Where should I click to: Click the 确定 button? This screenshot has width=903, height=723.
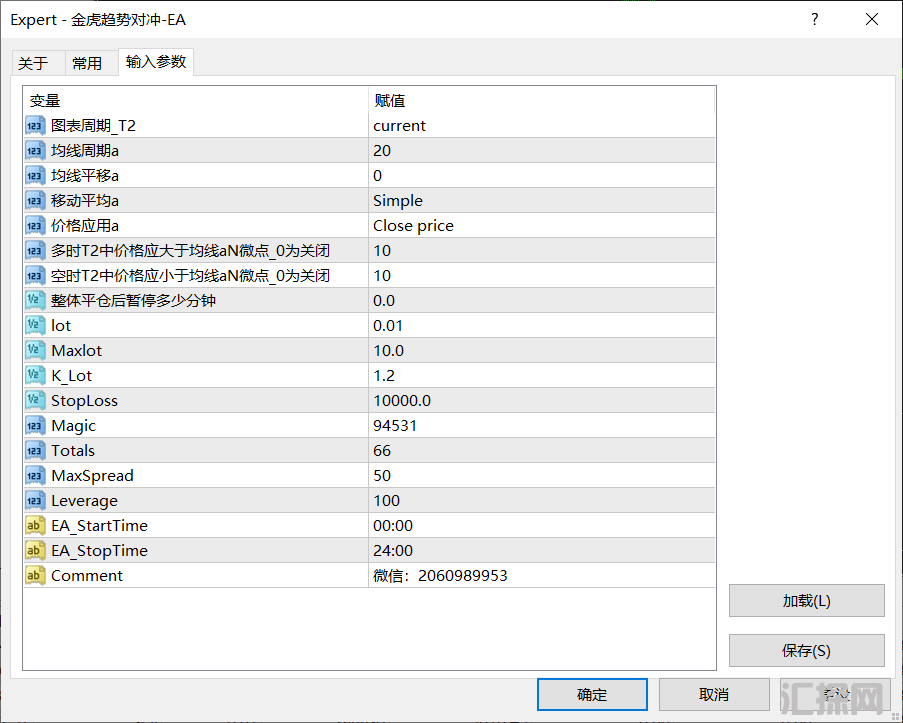592,694
